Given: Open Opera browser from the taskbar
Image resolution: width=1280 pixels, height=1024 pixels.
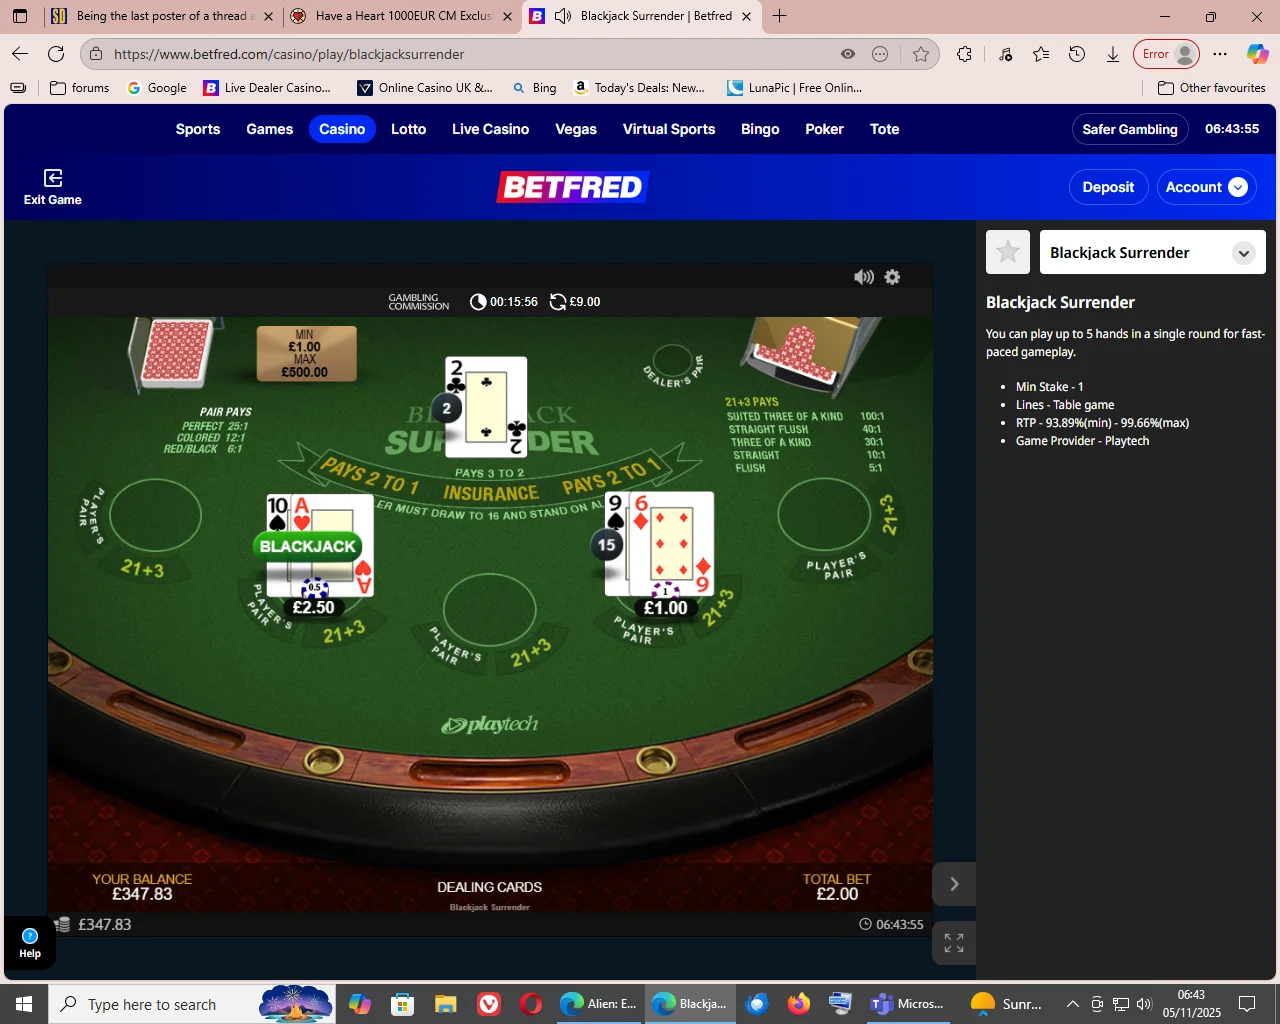Looking at the screenshot, I should coord(531,1004).
